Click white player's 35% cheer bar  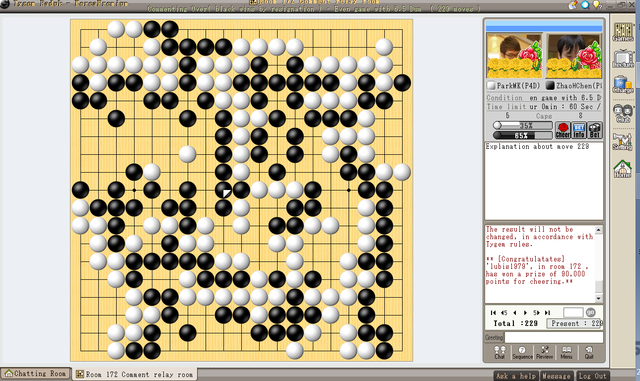pos(522,125)
